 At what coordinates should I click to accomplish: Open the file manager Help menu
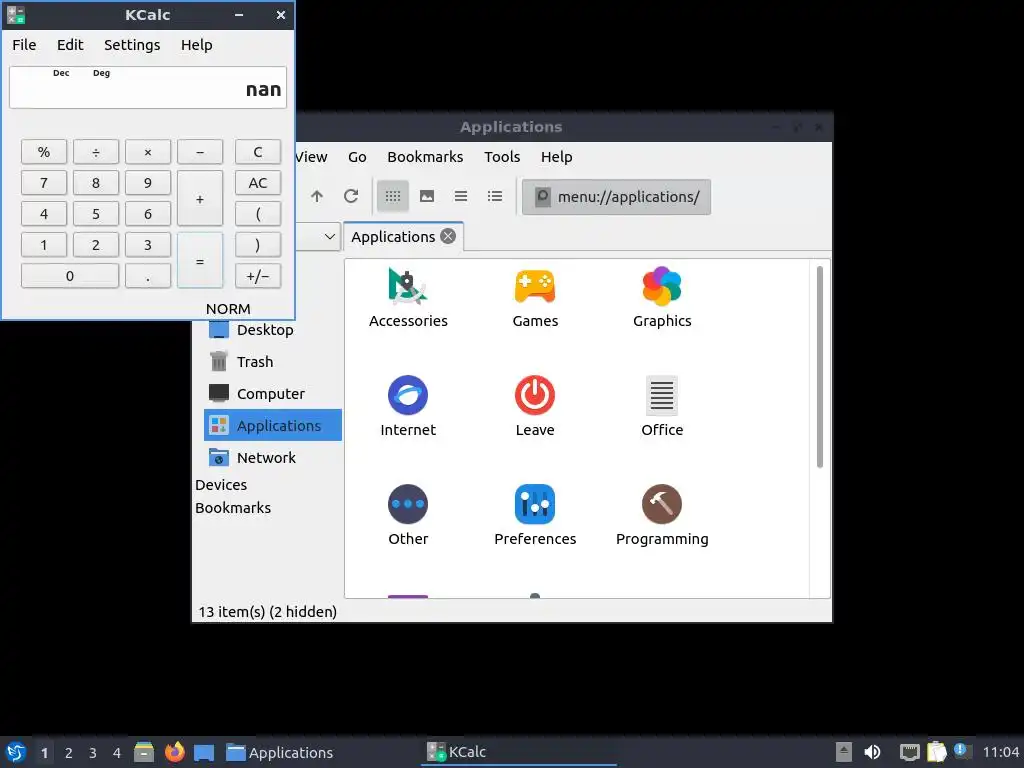click(x=556, y=157)
